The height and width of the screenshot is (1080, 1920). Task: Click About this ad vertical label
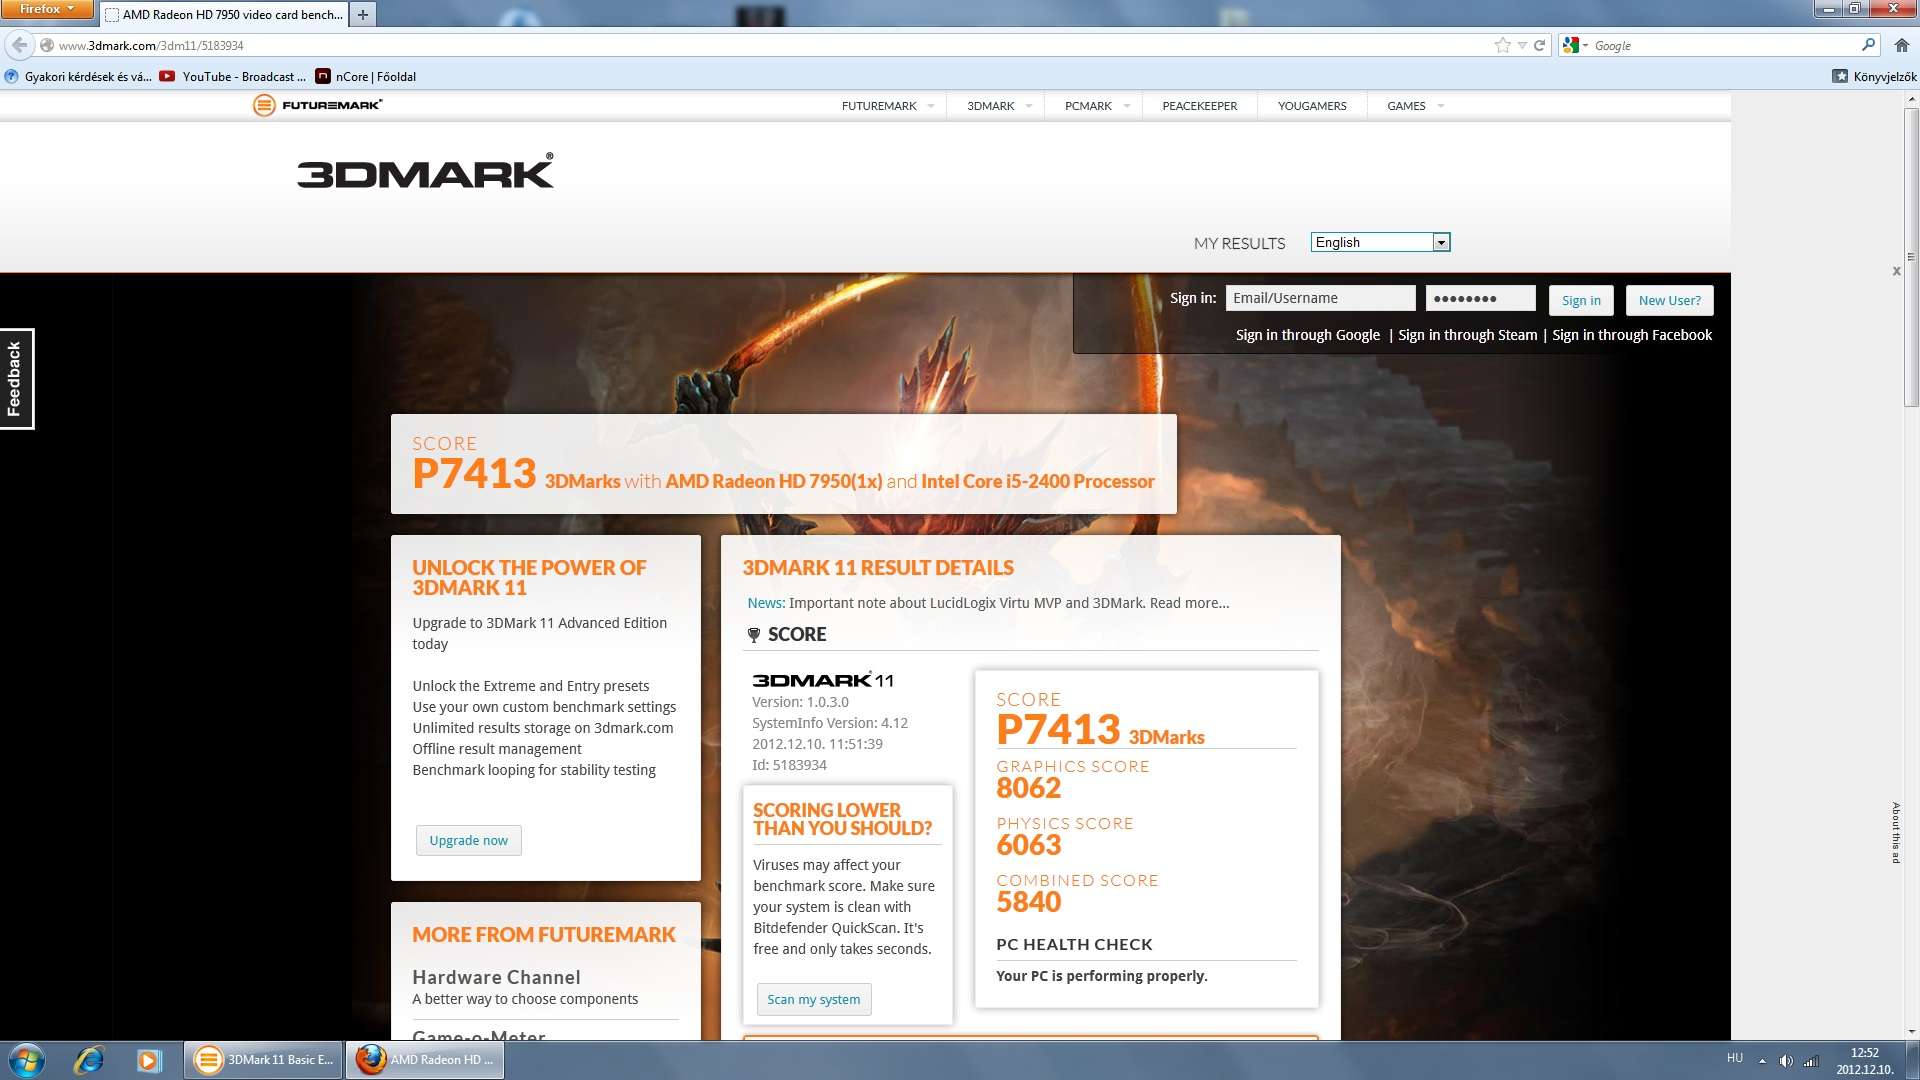pos(1895,832)
